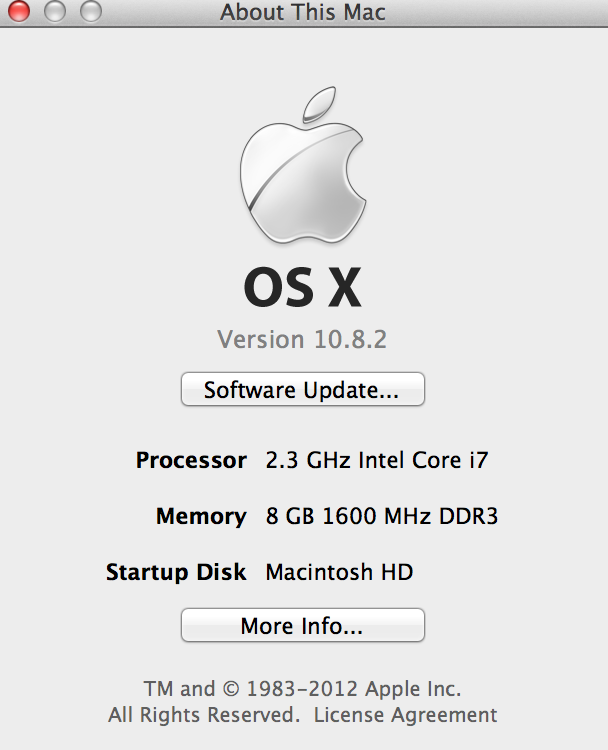Image resolution: width=608 pixels, height=750 pixels.
Task: Click the large OS X heading
Action: 302,289
